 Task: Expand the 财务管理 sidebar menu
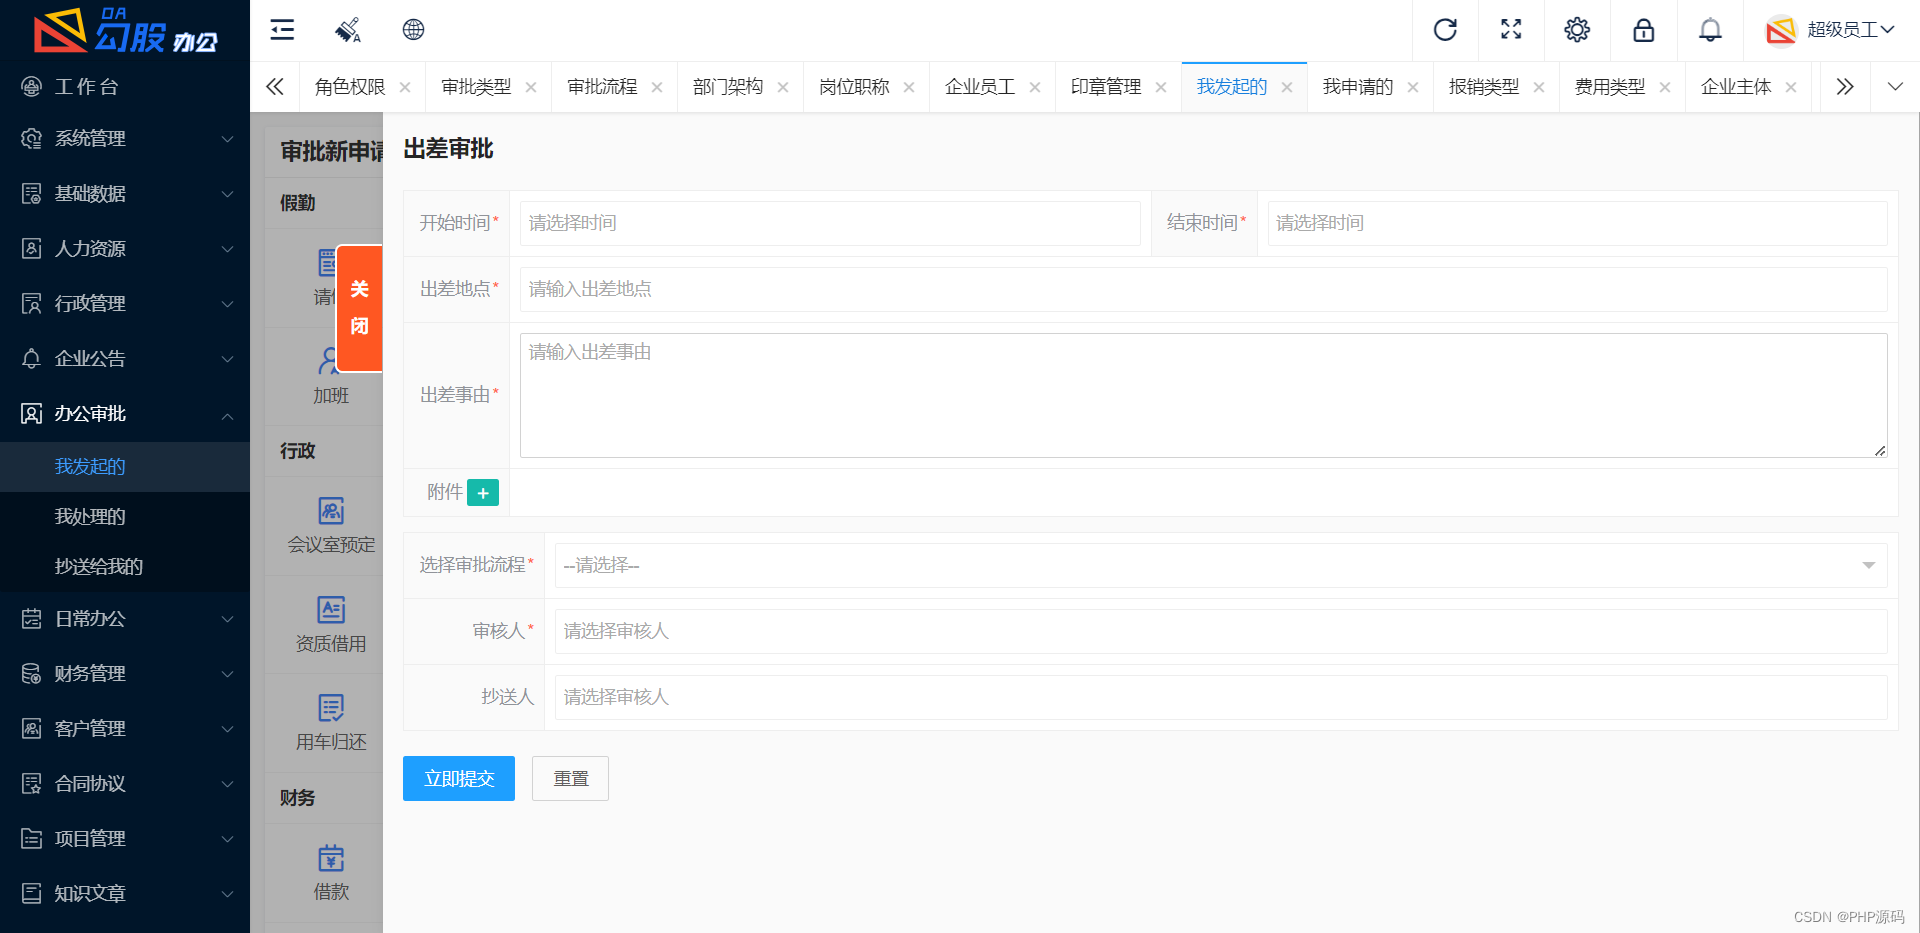click(x=125, y=673)
